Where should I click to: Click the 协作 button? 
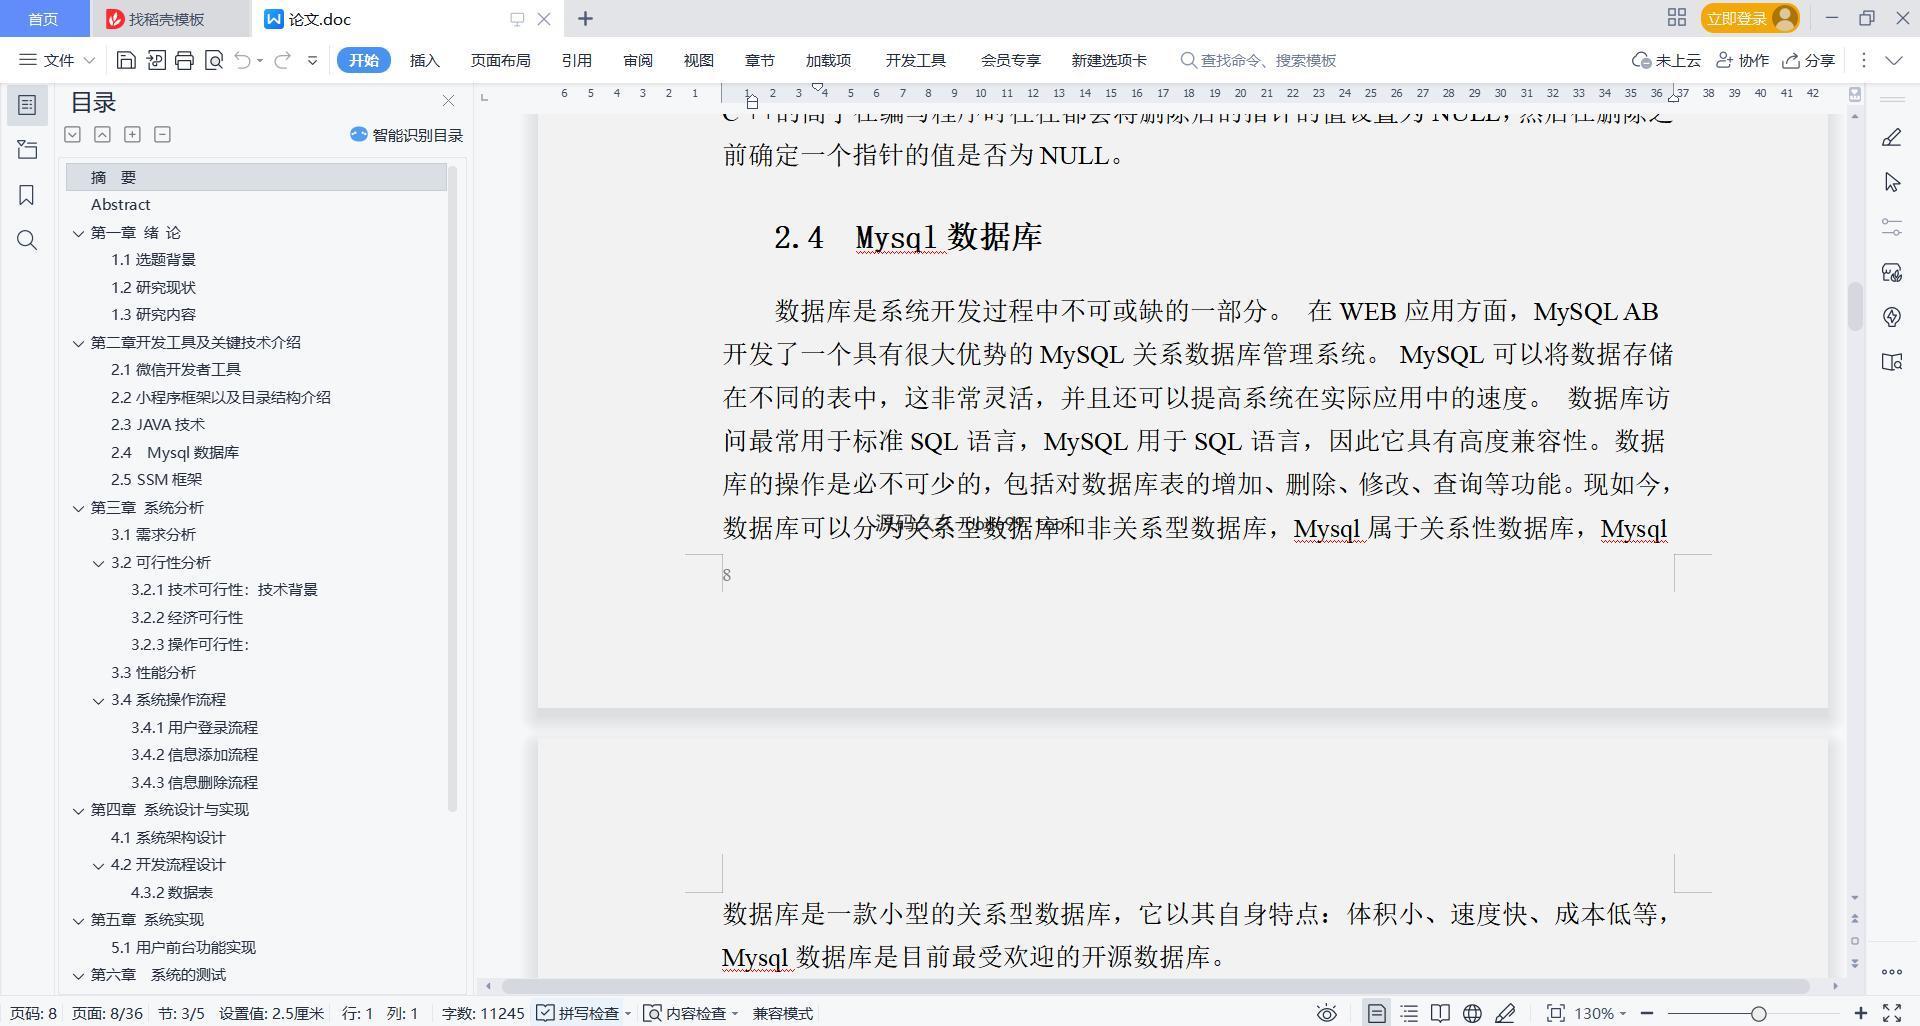(x=1742, y=61)
